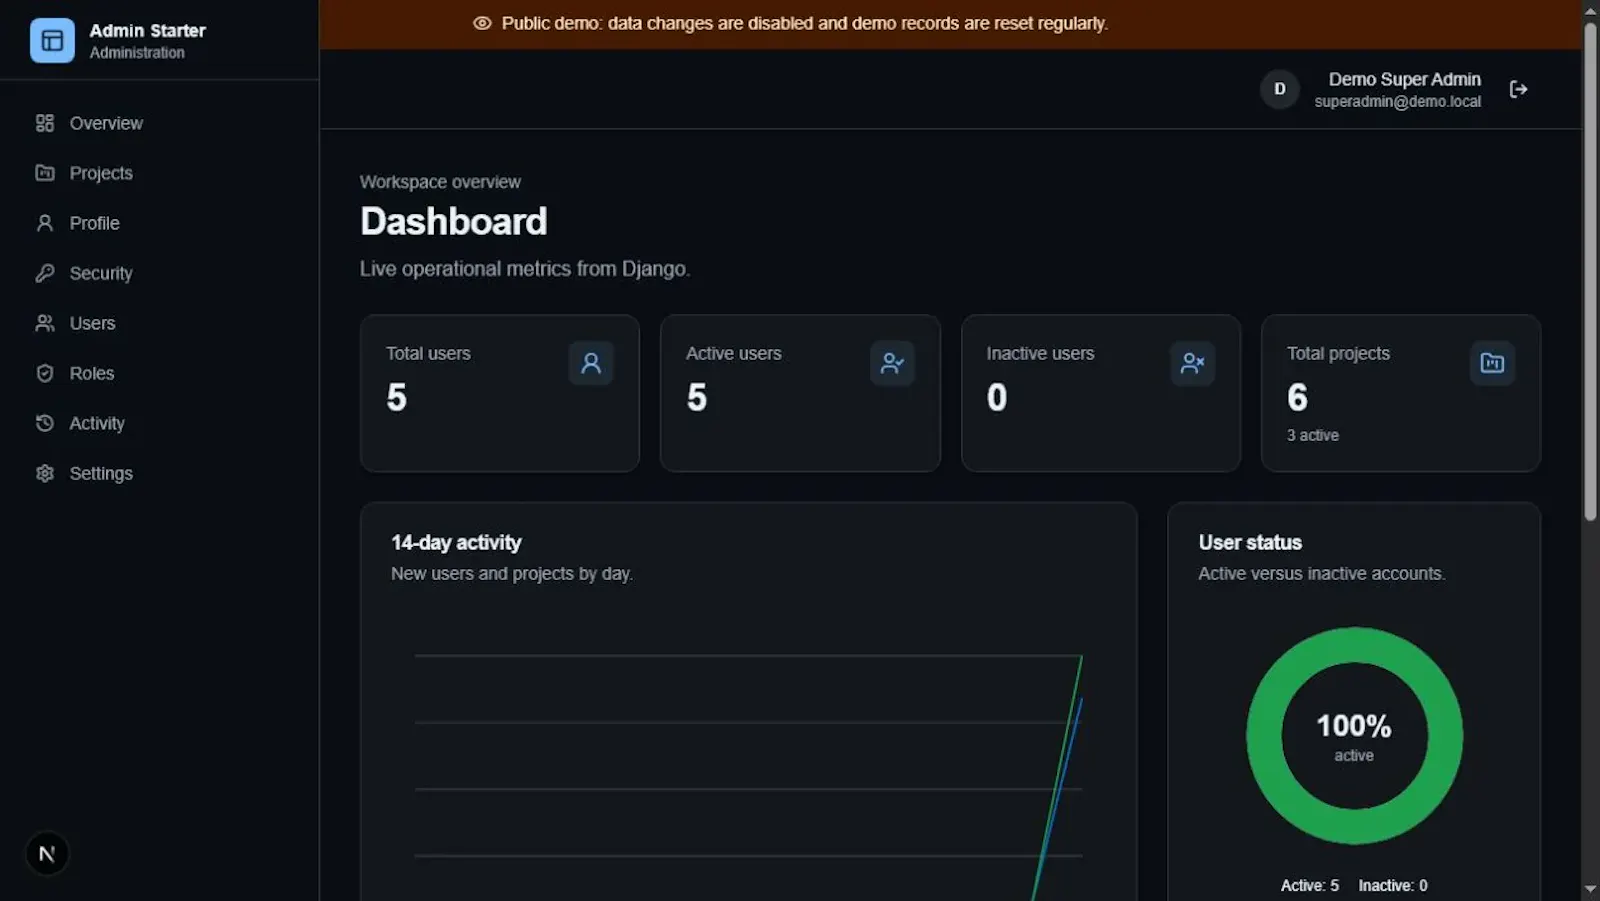The image size is (1600, 901).
Task: Click the Total users card person icon
Action: (x=591, y=363)
